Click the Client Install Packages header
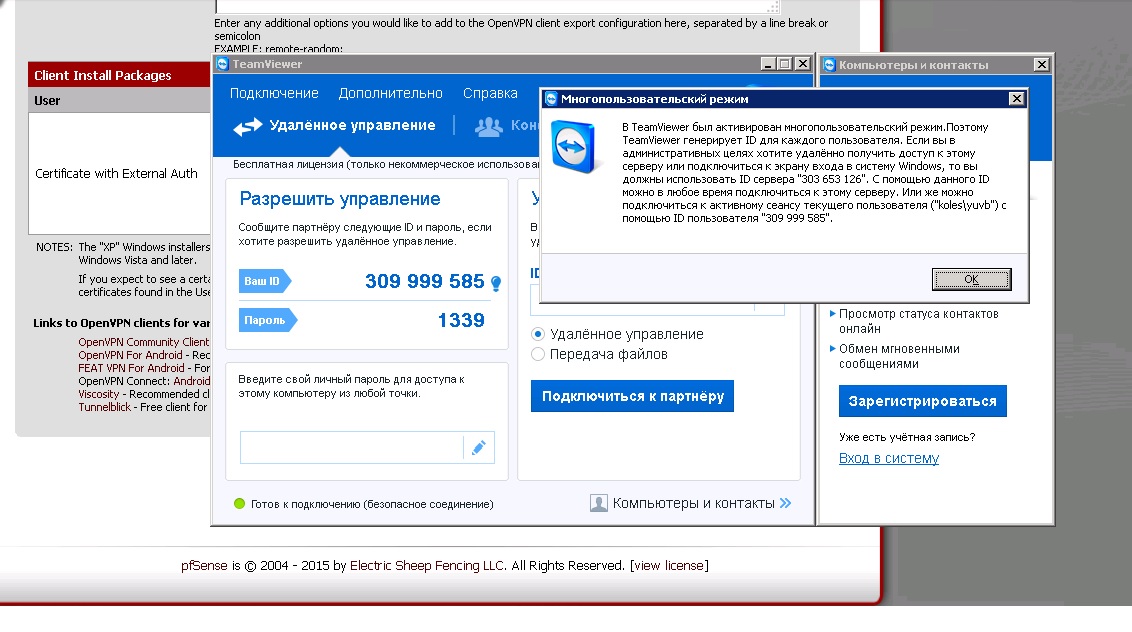Viewport: 1132px width, 632px height. click(x=103, y=75)
